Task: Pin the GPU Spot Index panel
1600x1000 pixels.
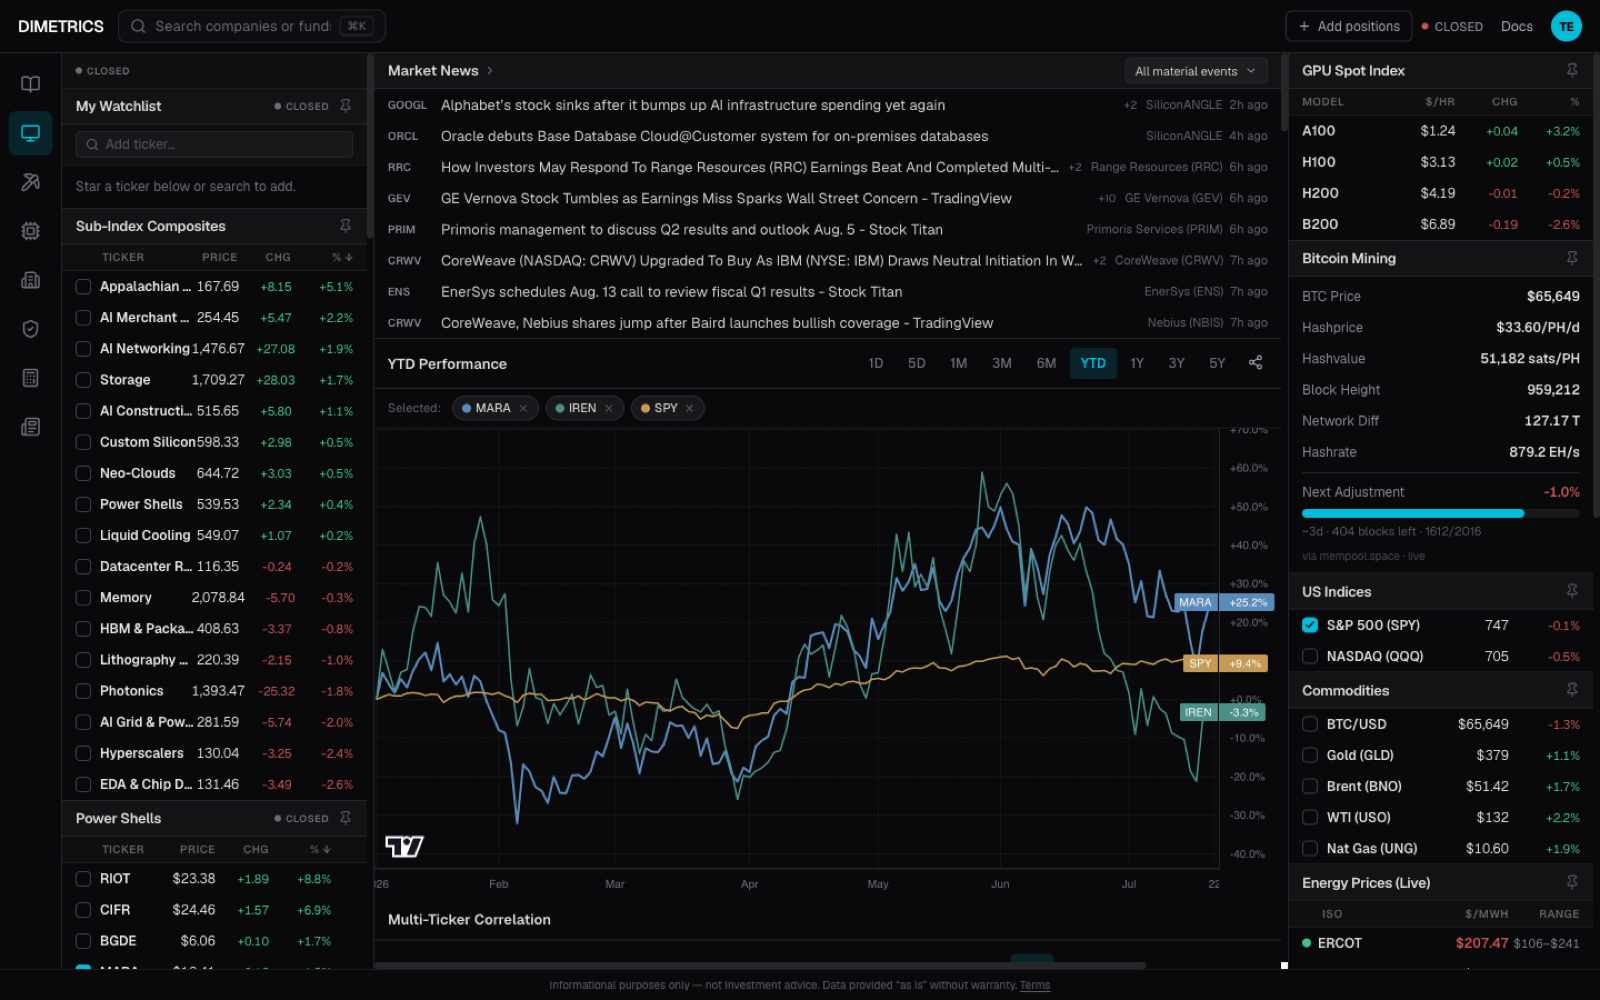Action: 1572,70
